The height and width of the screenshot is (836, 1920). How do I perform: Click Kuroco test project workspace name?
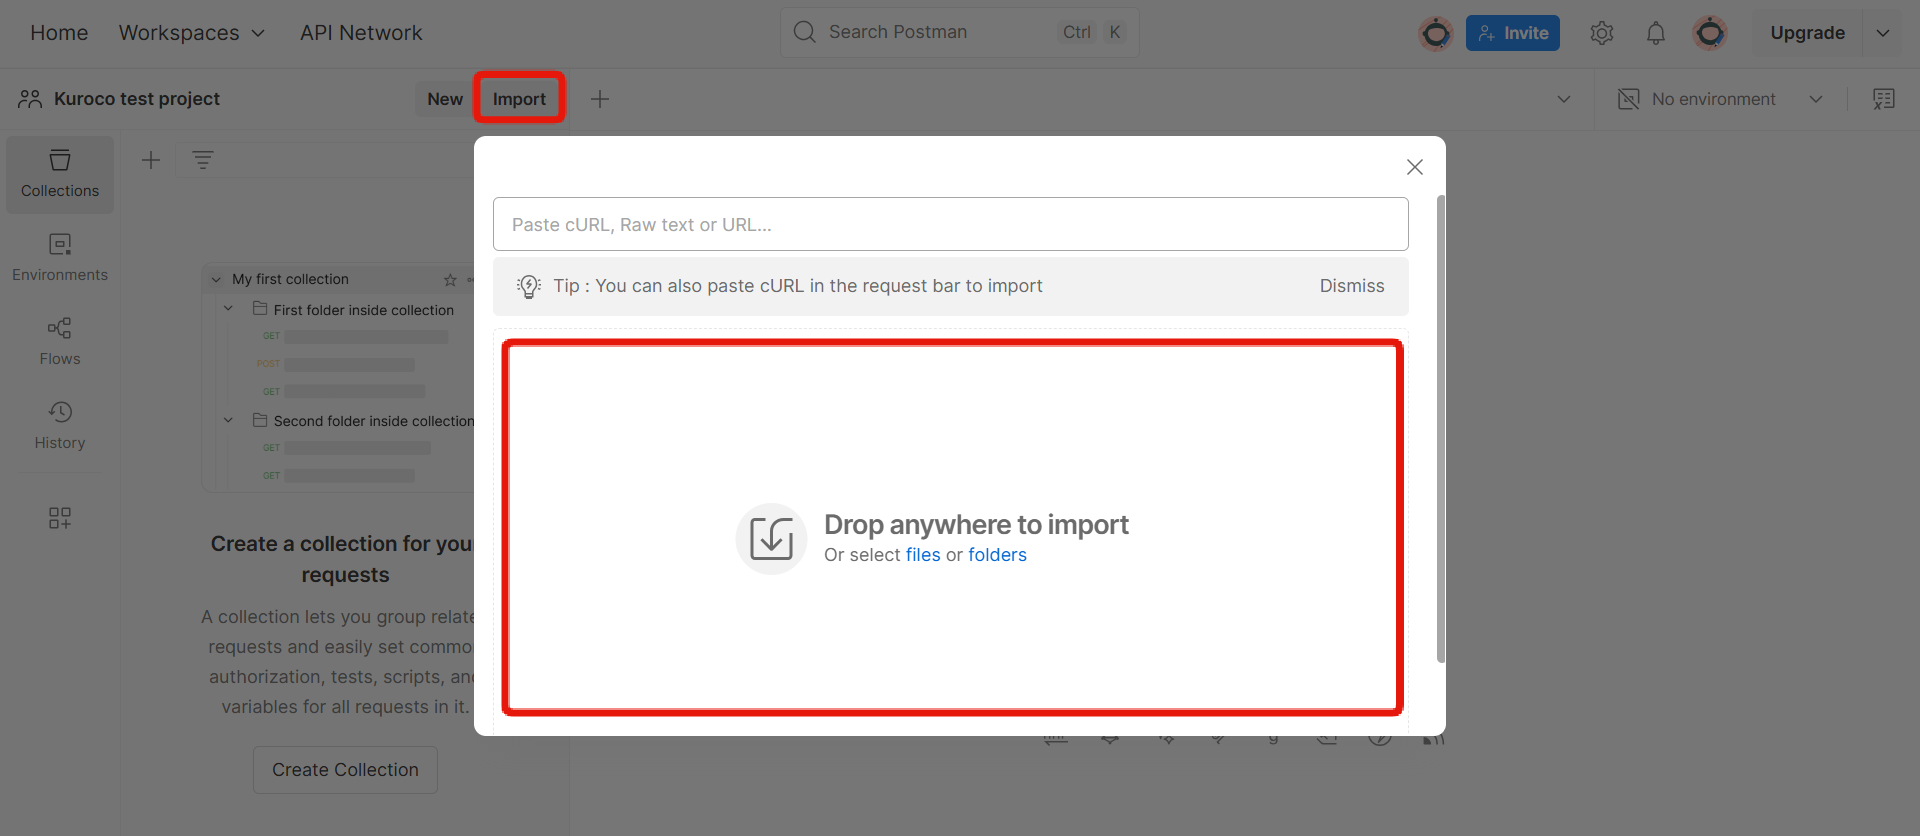pyautogui.click(x=137, y=99)
